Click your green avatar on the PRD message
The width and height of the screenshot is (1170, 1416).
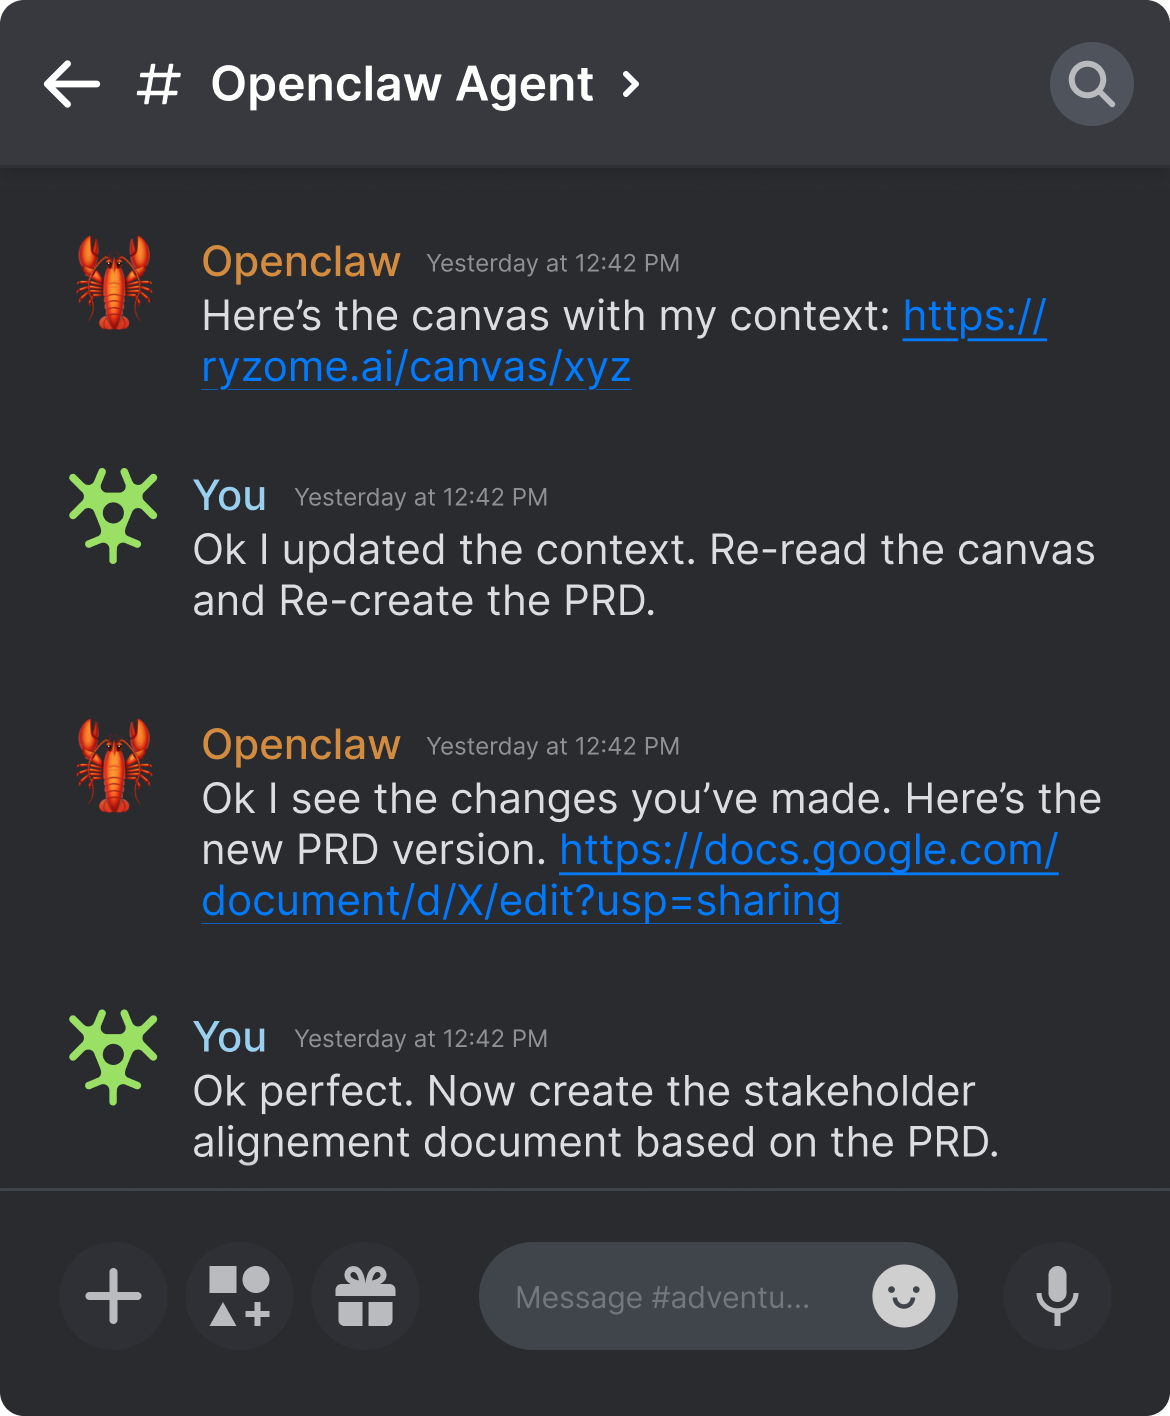(x=113, y=515)
